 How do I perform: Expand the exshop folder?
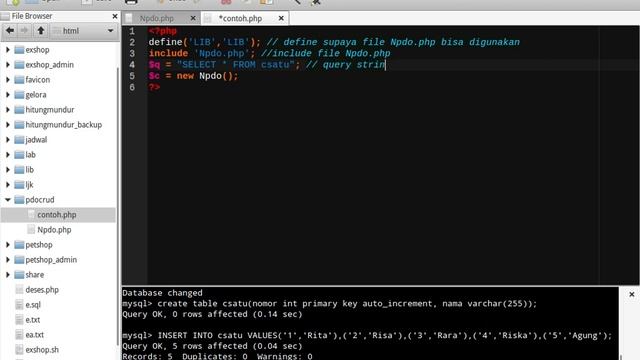pos(8,50)
